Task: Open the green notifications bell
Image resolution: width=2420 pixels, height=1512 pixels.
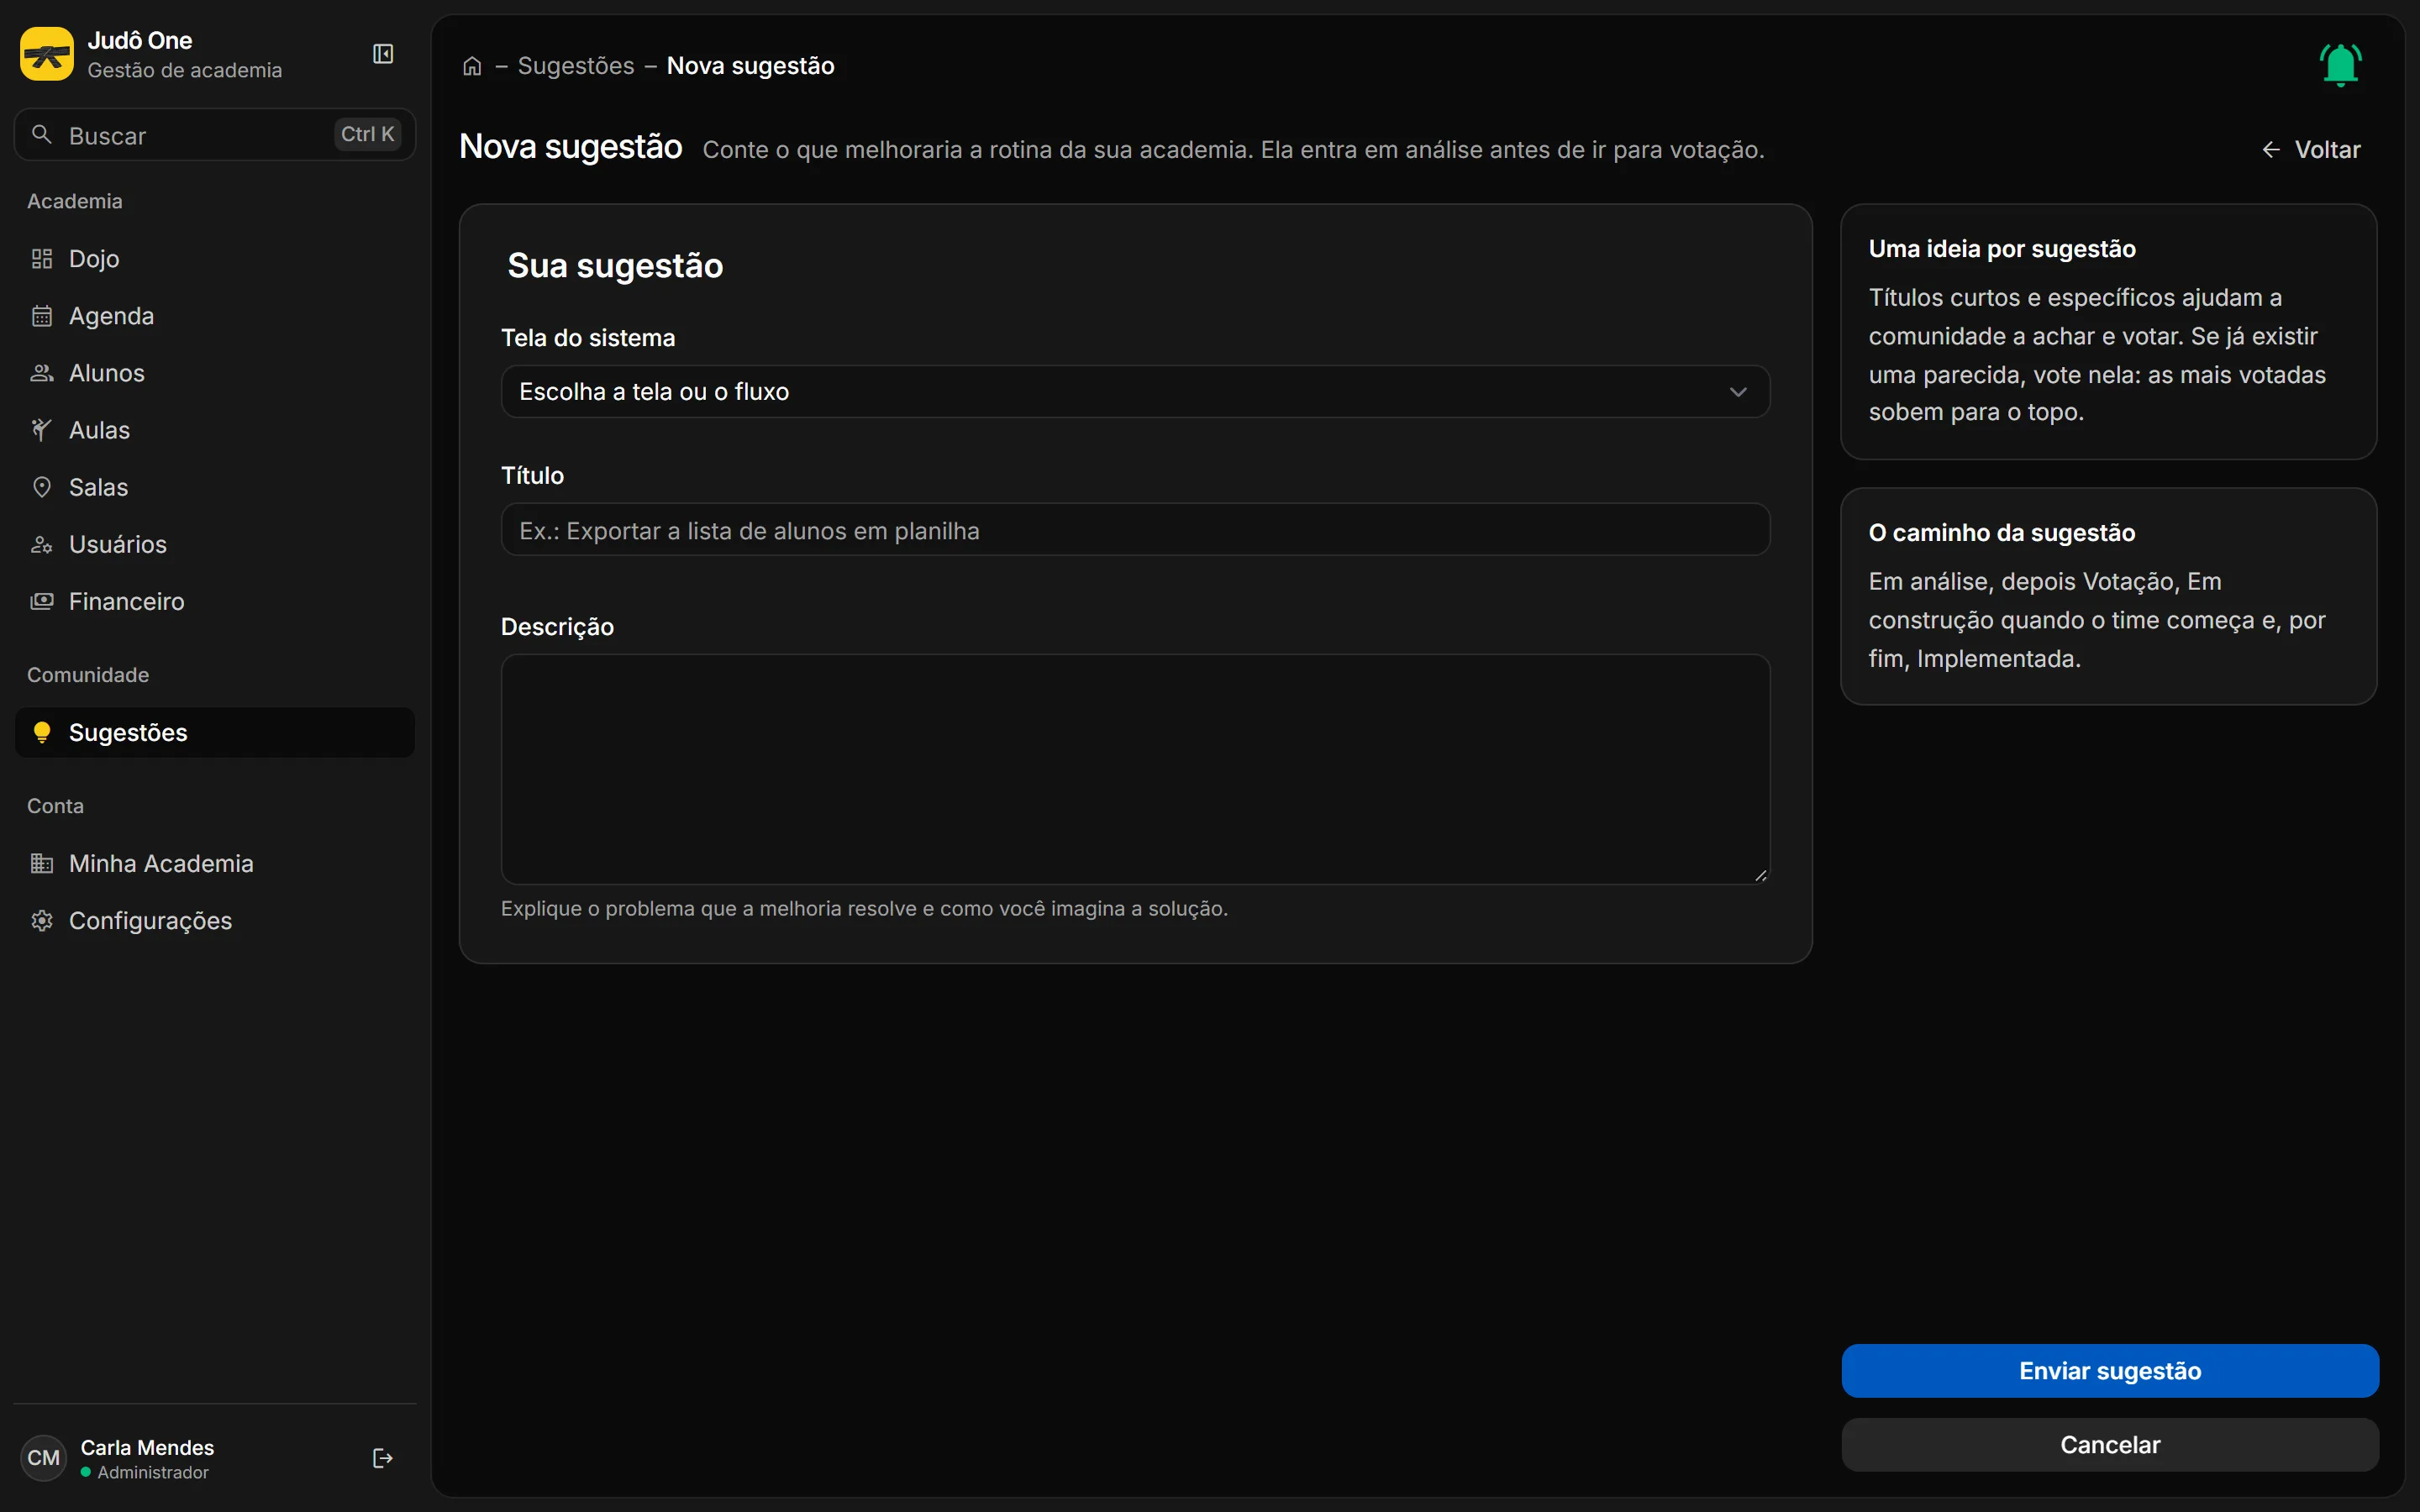Action: coord(2340,65)
